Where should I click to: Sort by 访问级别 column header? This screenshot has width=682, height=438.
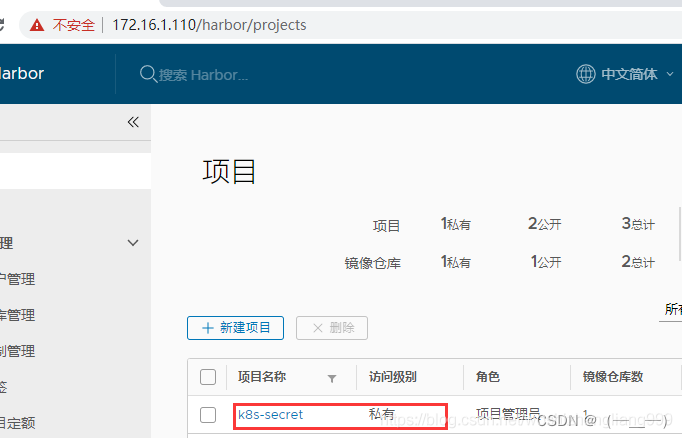(393, 377)
